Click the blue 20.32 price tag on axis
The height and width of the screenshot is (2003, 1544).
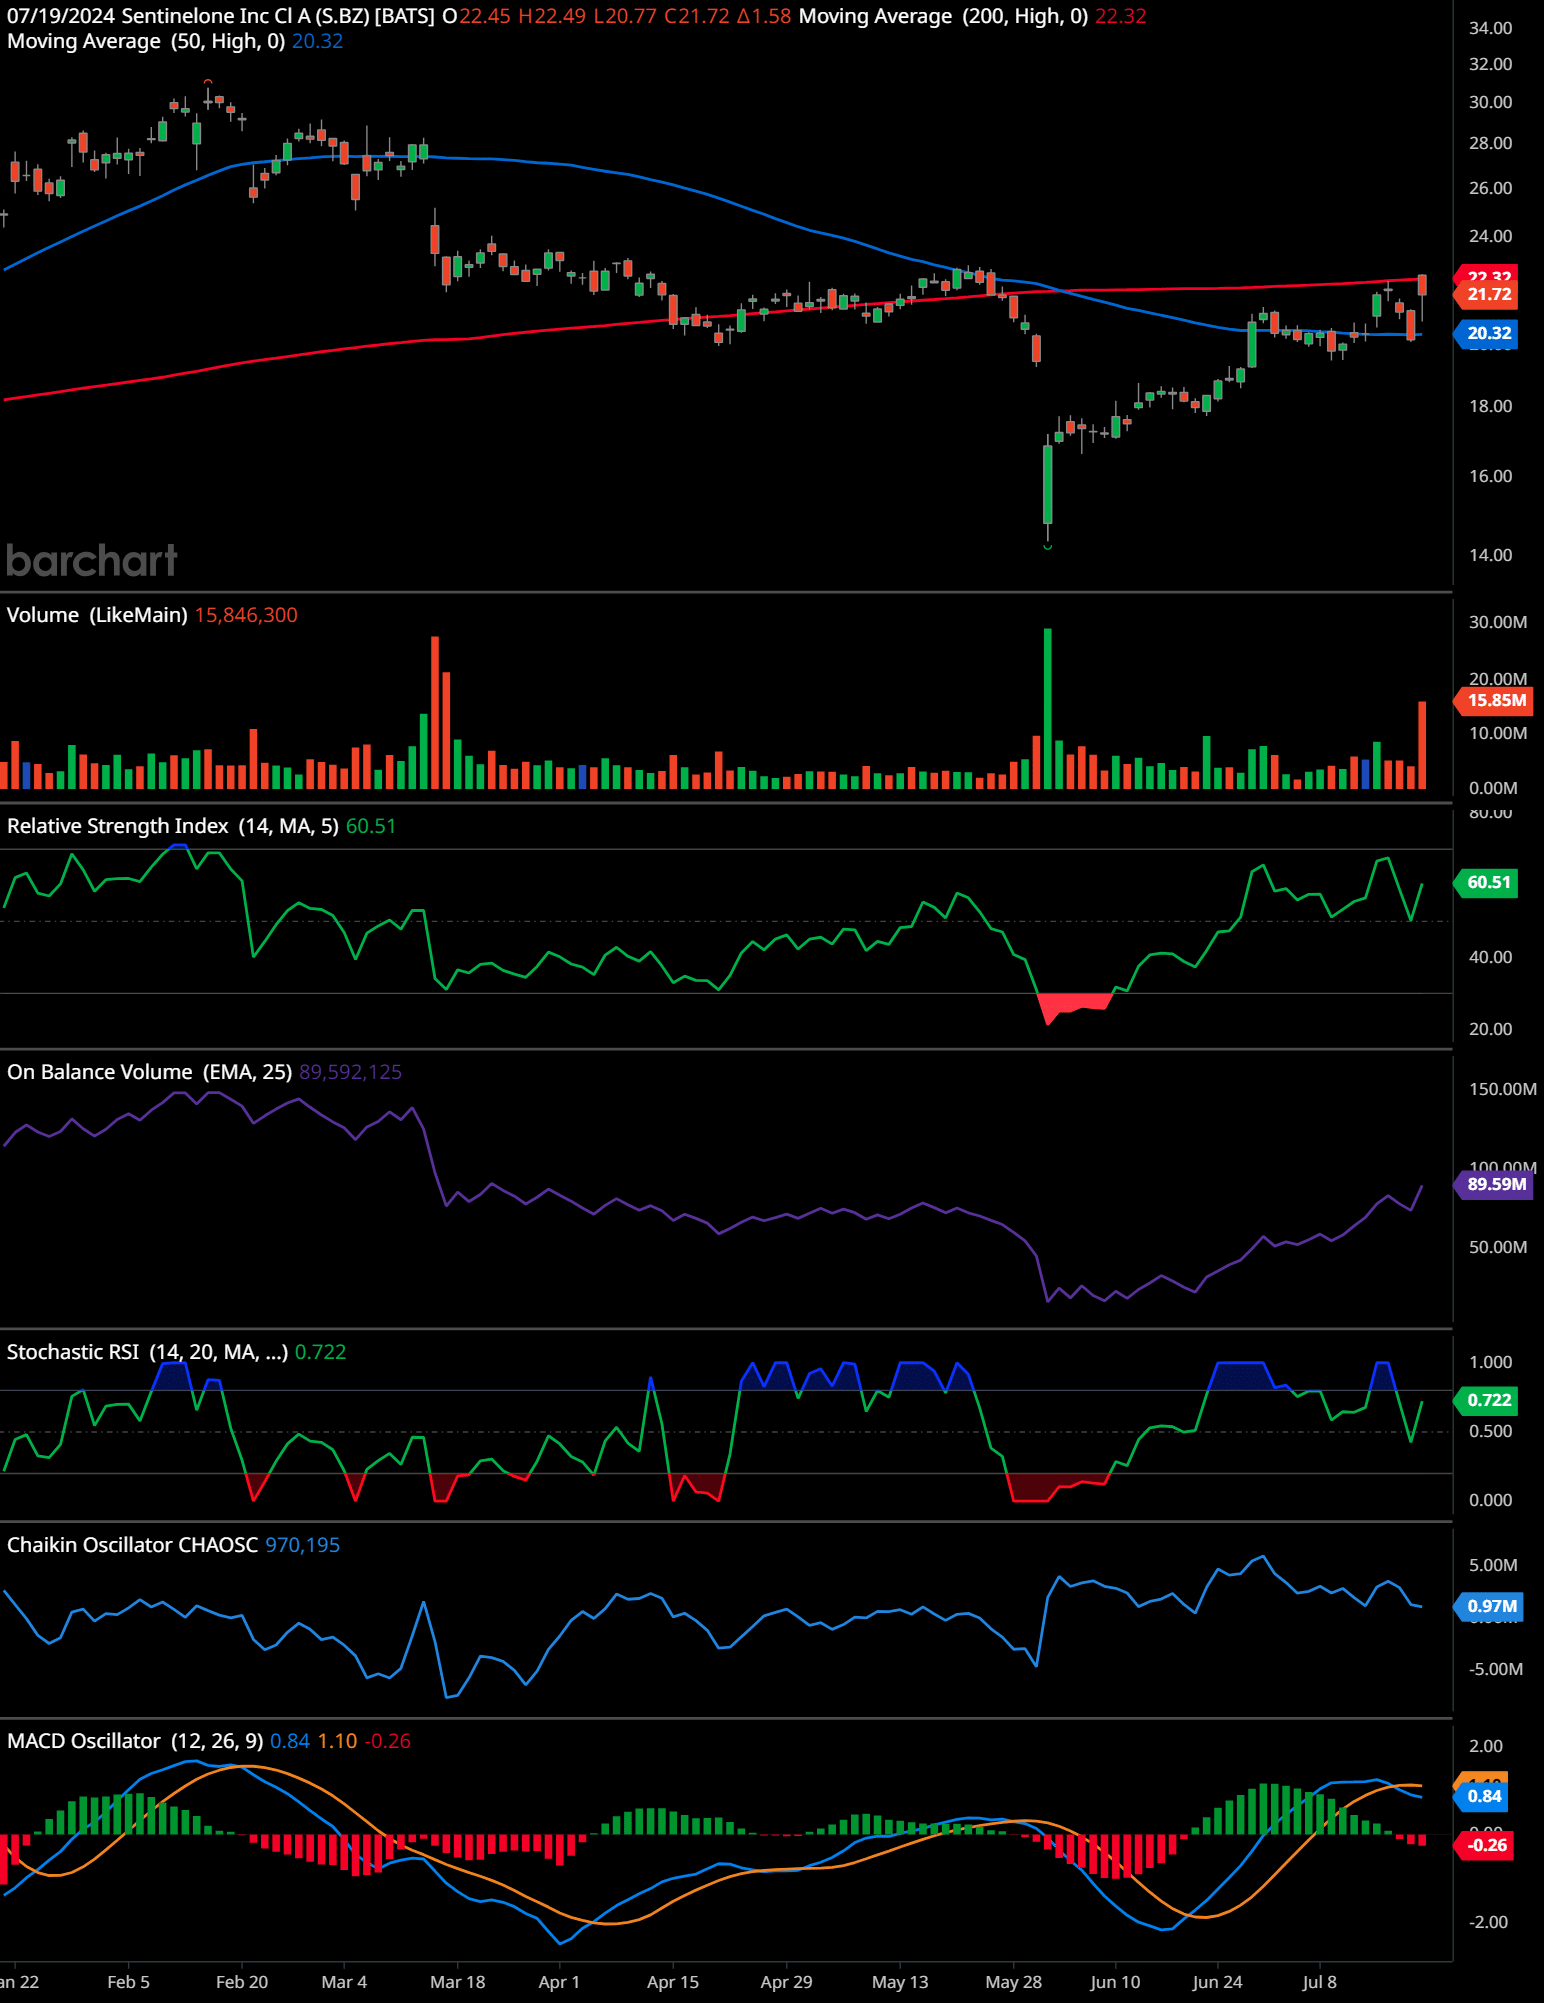pyautogui.click(x=1488, y=333)
